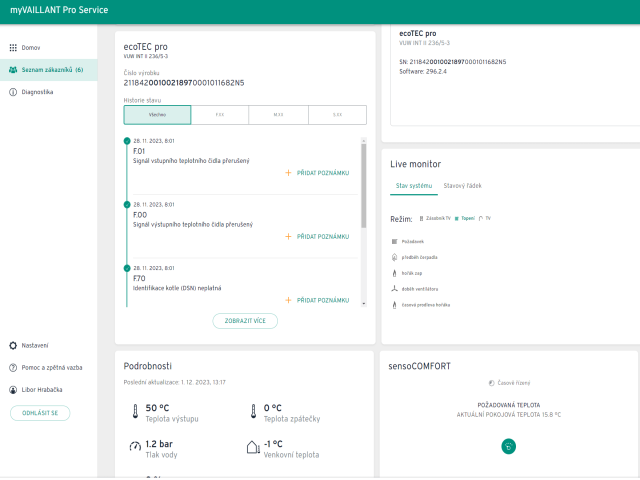Click the 50 °C Teplota výstupu value

pyautogui.click(x=157, y=408)
